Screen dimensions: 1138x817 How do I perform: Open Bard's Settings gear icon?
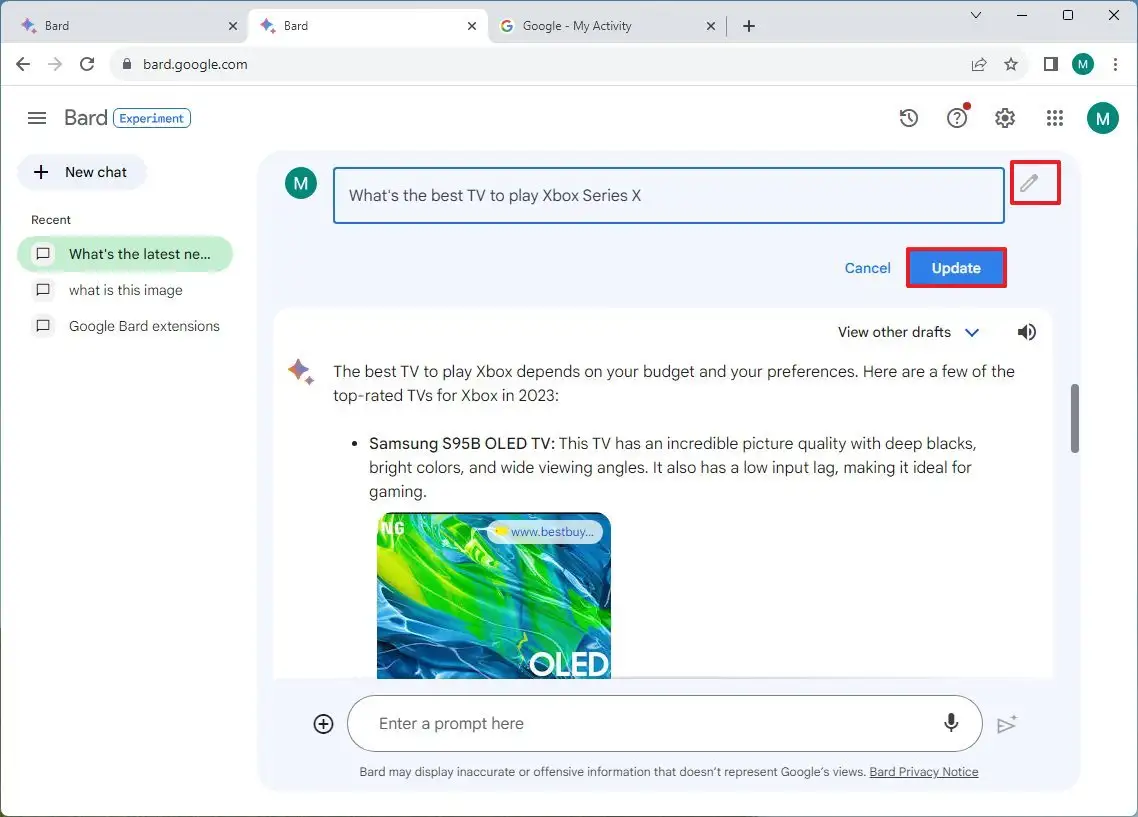tap(1005, 117)
